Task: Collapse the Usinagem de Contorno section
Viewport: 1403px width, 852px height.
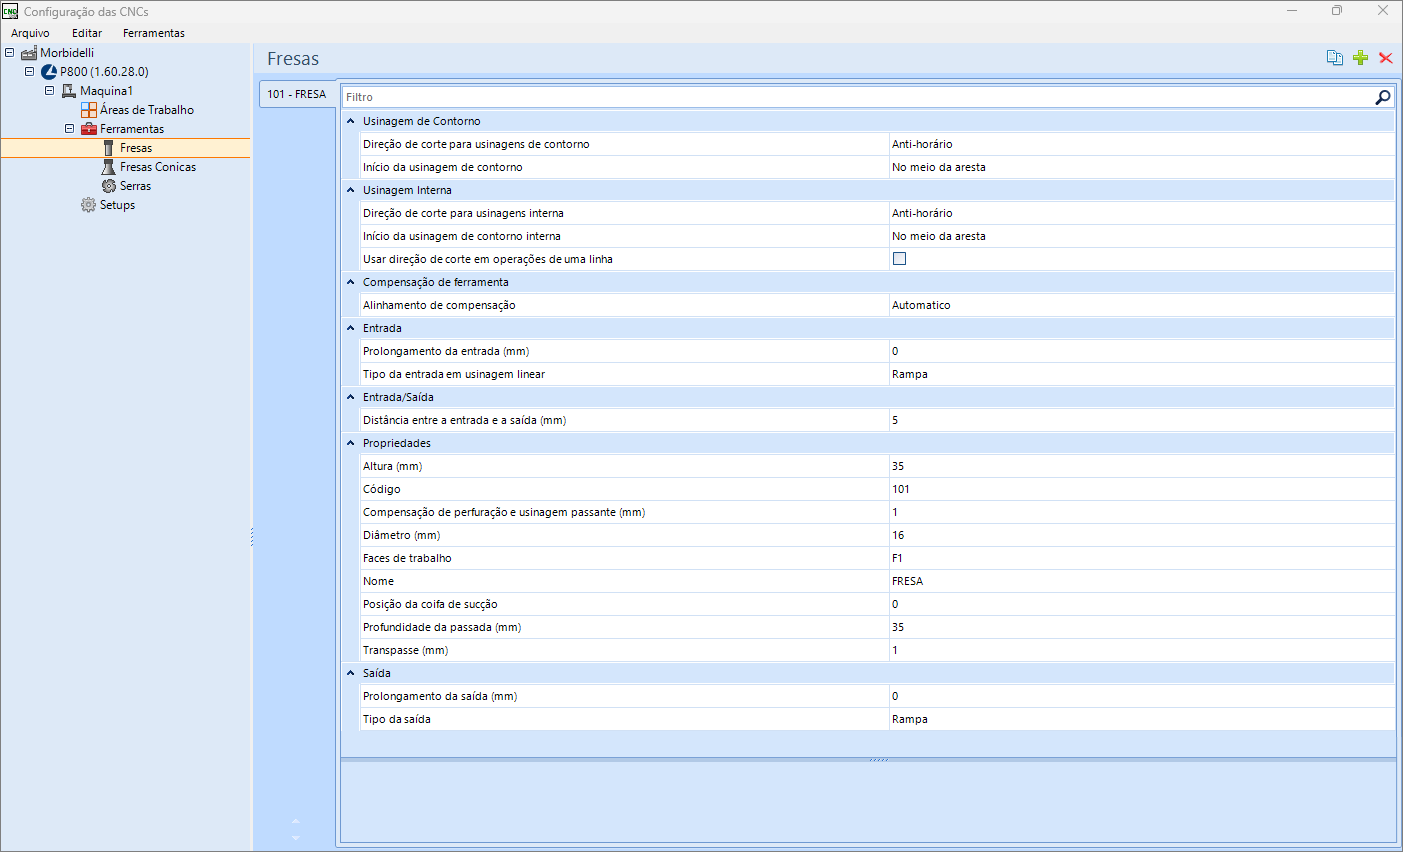Action: tap(351, 121)
